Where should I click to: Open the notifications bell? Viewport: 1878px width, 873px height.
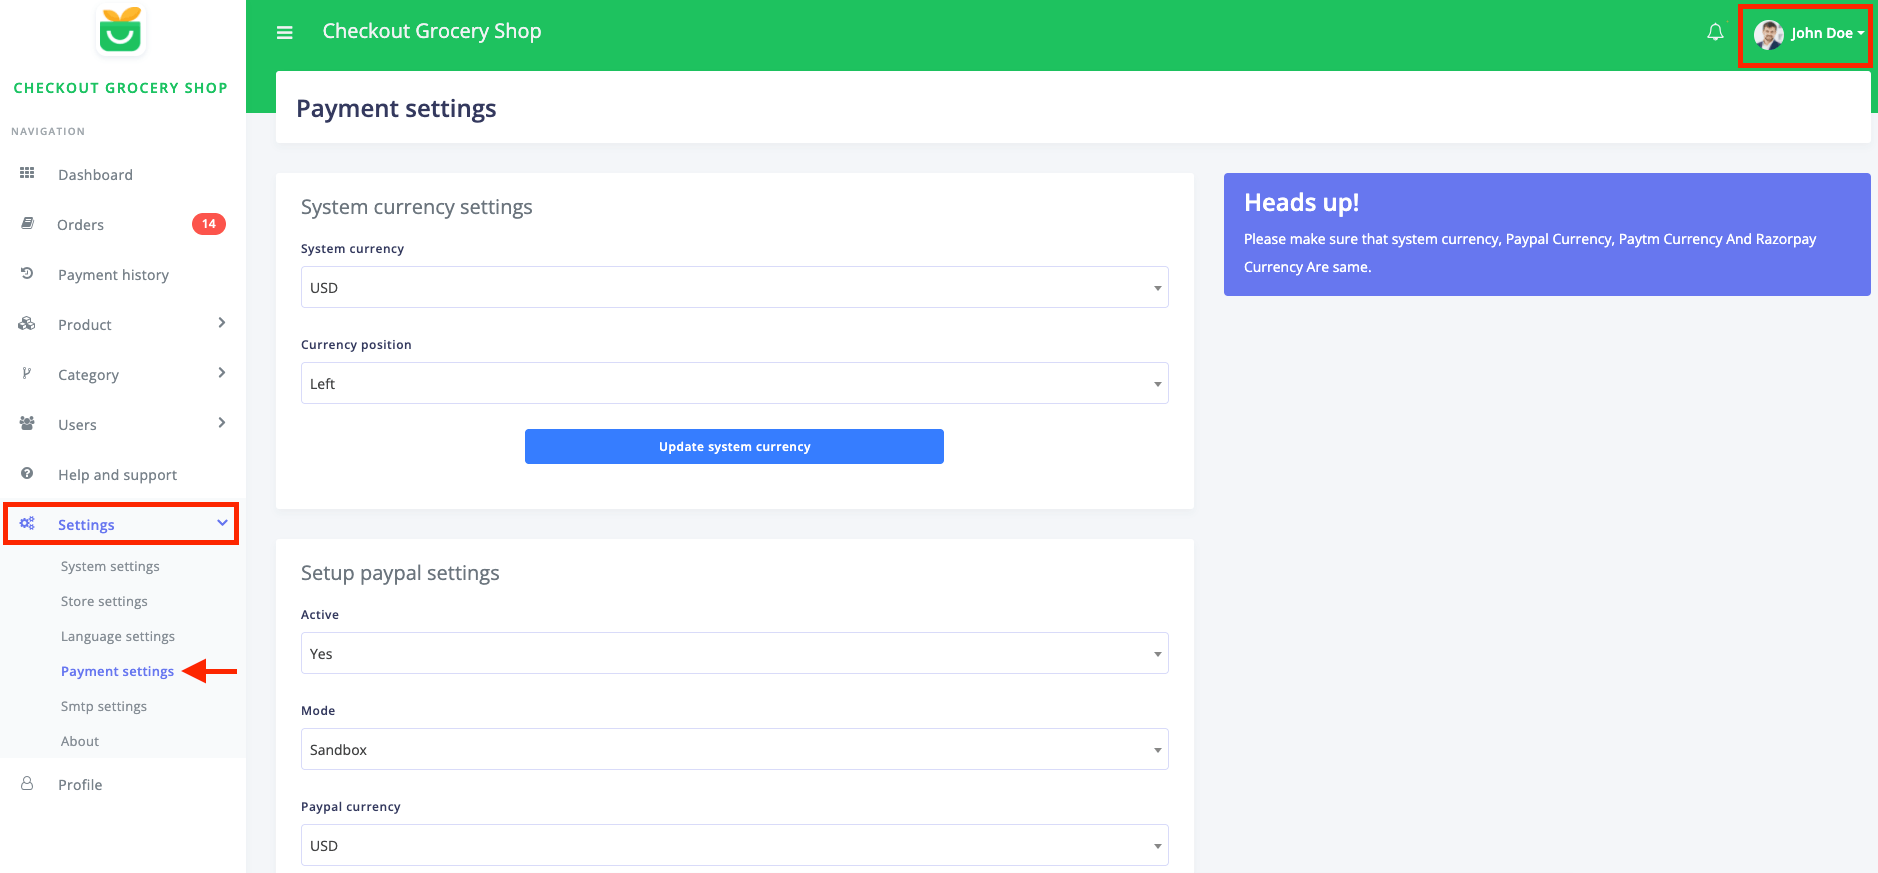click(x=1715, y=32)
